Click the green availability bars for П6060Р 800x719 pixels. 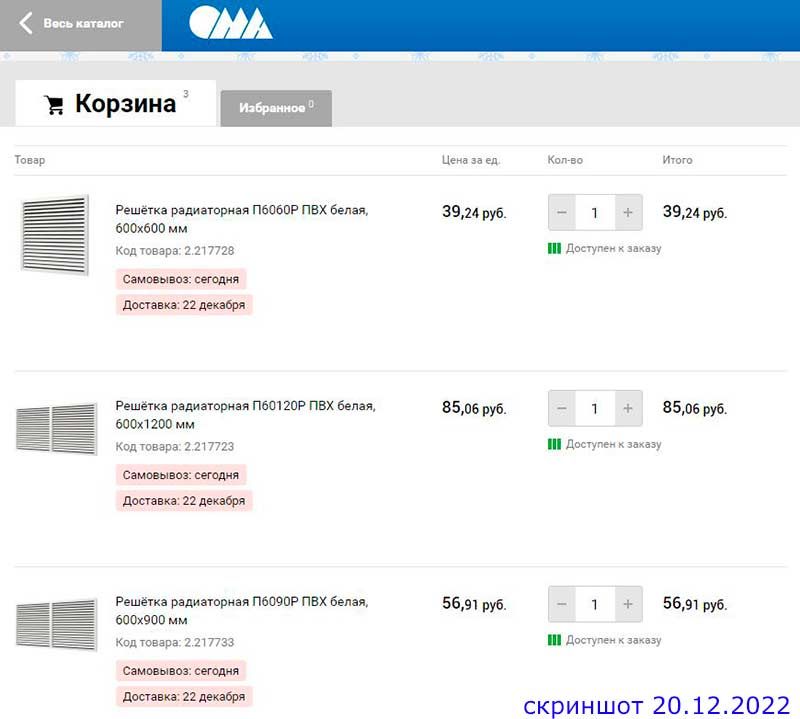(553, 248)
